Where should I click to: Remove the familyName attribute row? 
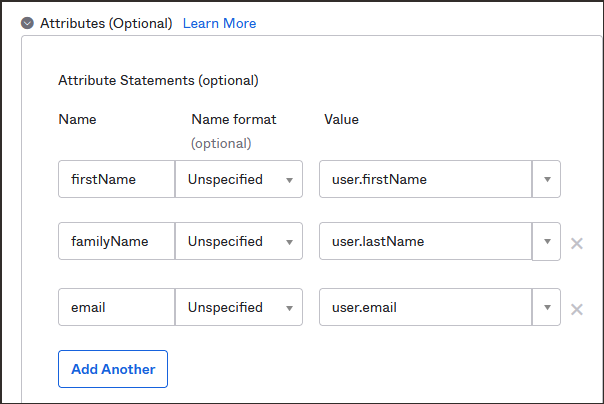pyautogui.click(x=577, y=243)
